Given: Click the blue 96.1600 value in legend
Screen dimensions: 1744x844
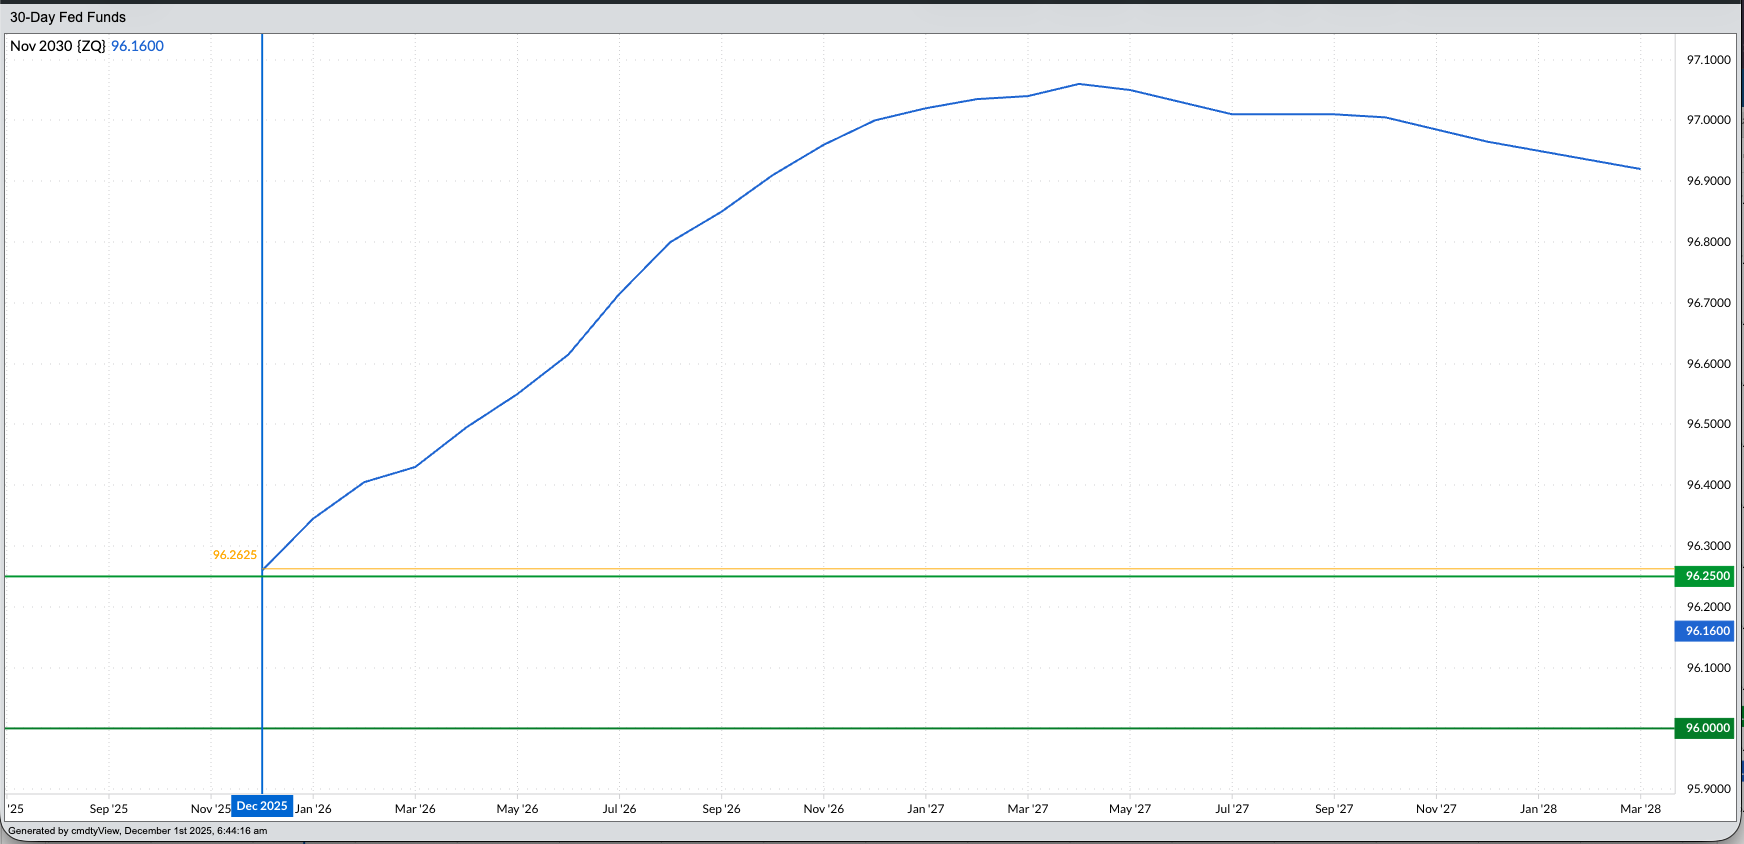Looking at the screenshot, I should 137,46.
